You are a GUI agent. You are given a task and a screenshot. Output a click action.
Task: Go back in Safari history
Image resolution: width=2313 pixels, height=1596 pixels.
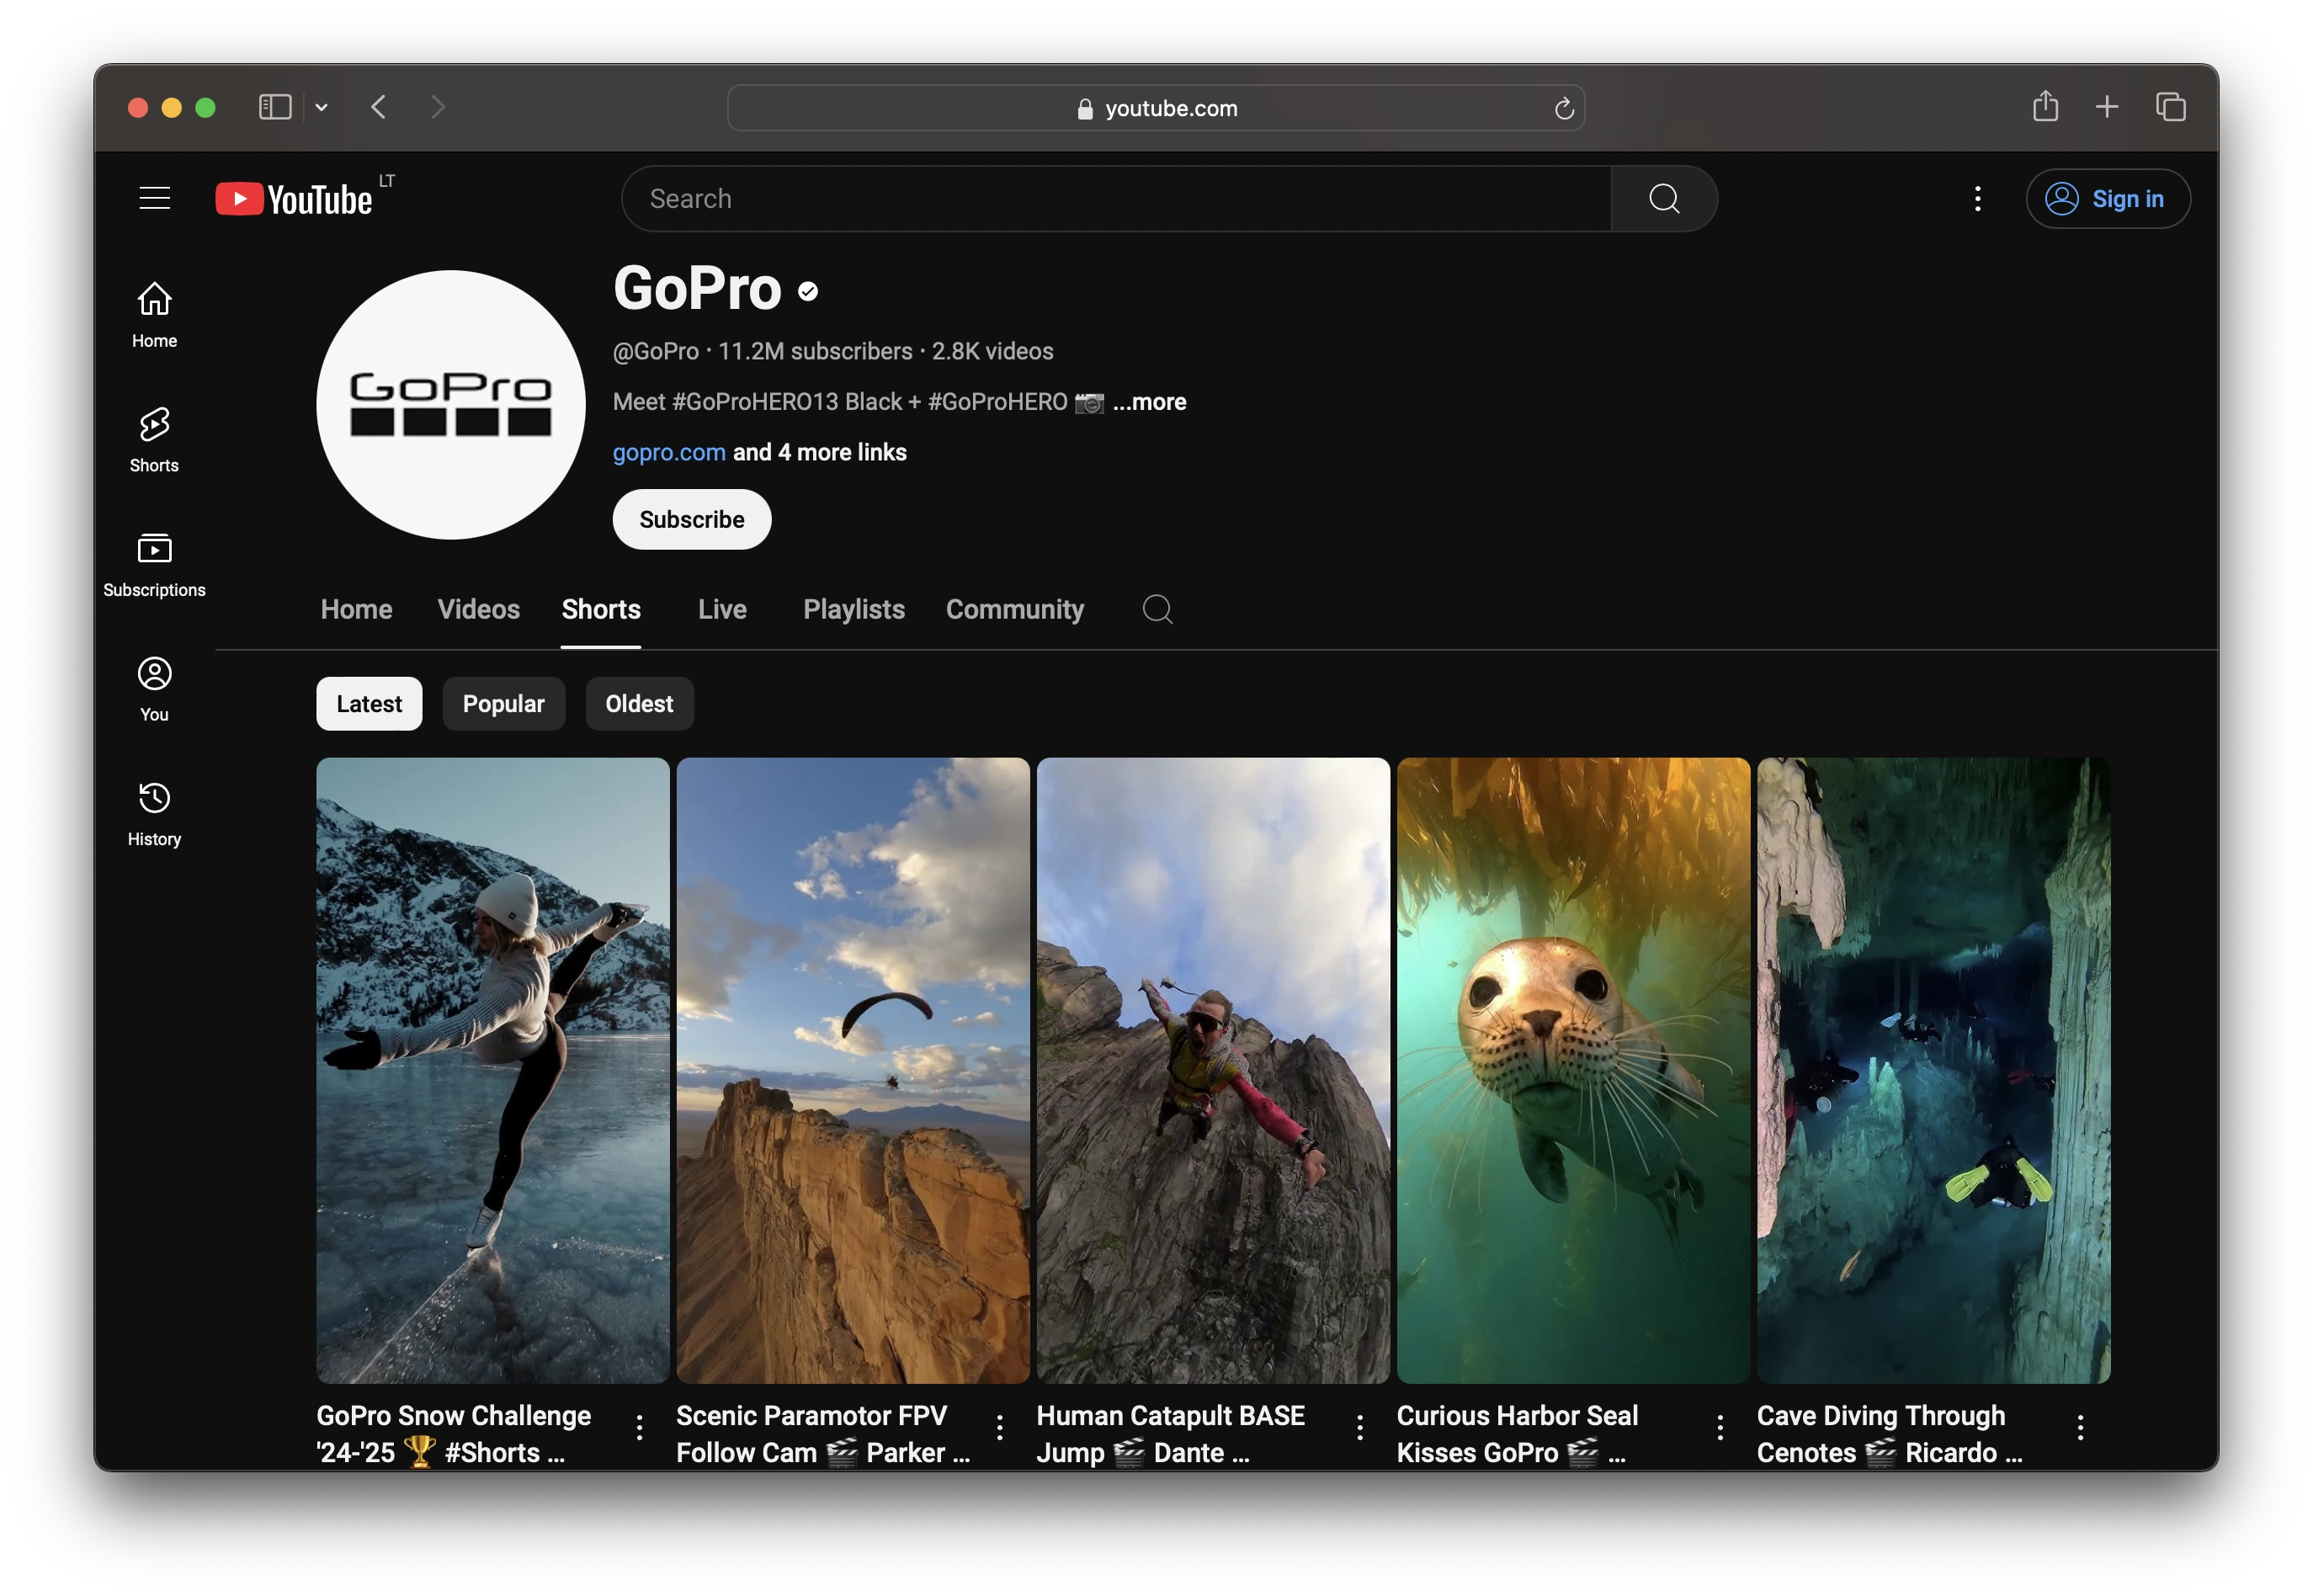tap(378, 107)
